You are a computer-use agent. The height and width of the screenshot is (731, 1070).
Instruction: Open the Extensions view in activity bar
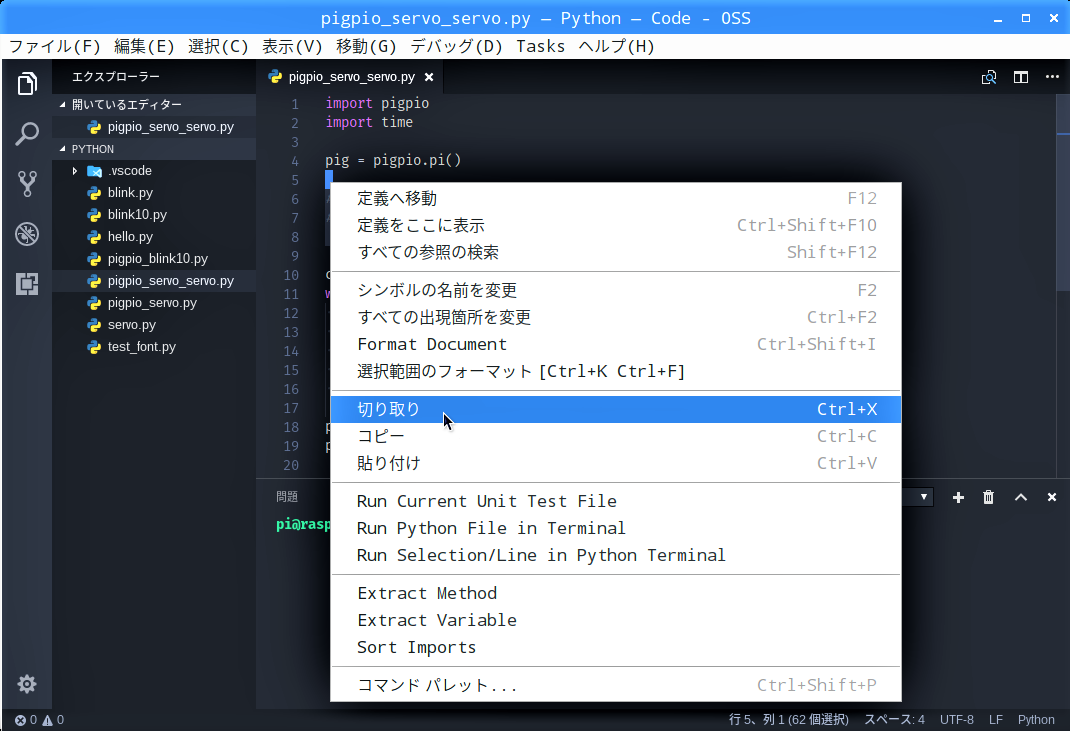27,284
